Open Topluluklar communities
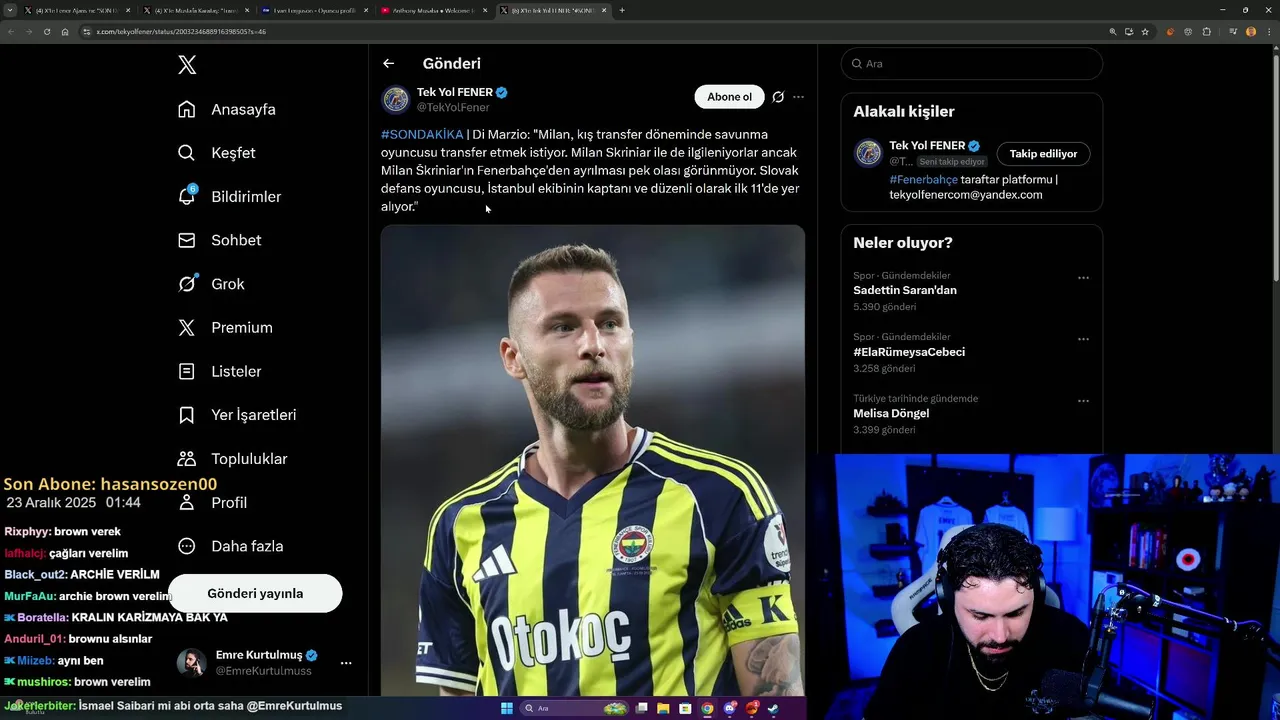This screenshot has width=1280, height=720. click(x=232, y=459)
